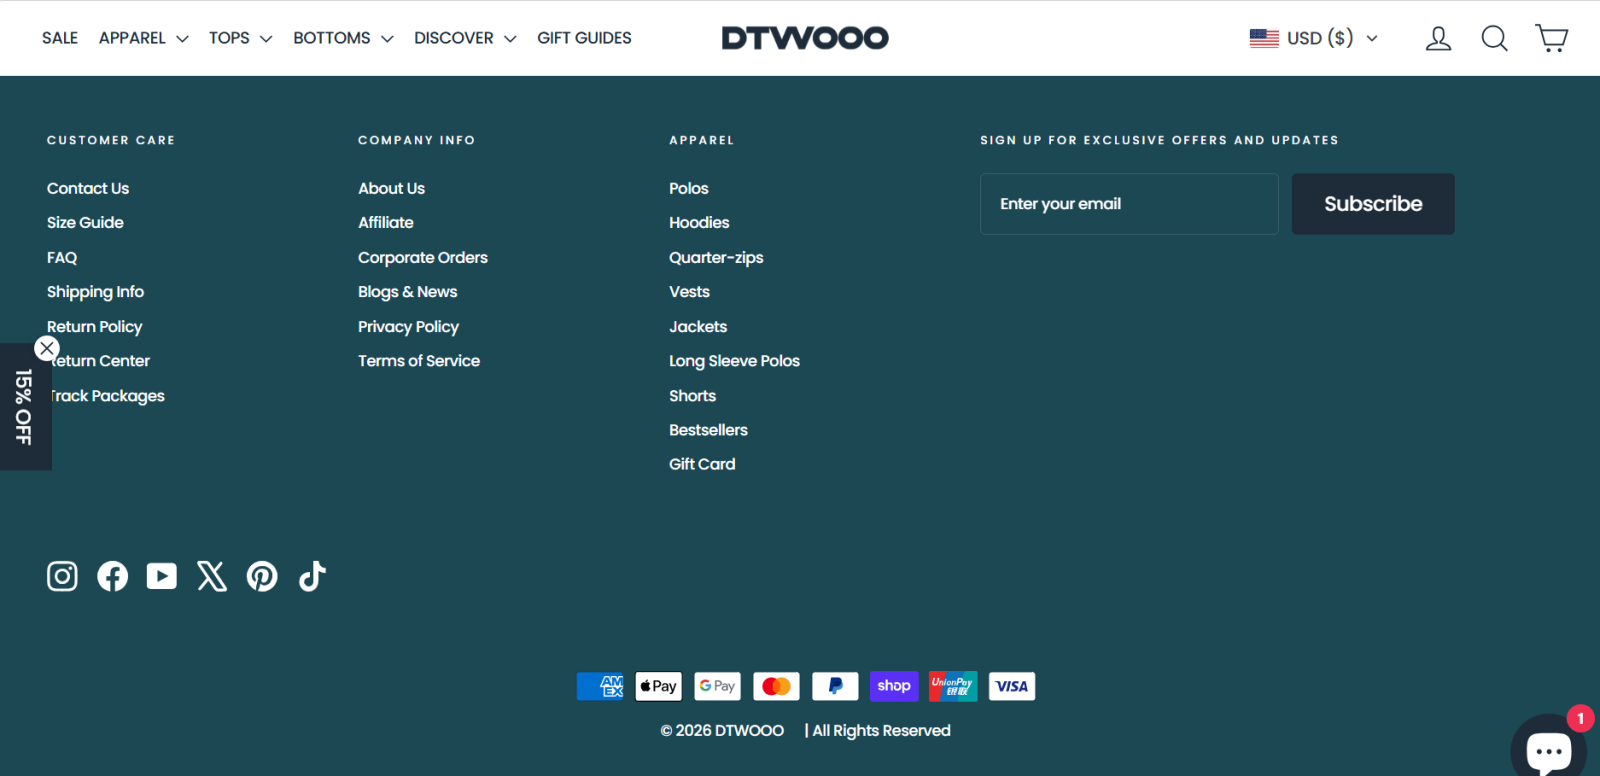Browse the Vests apparel link

[689, 292]
